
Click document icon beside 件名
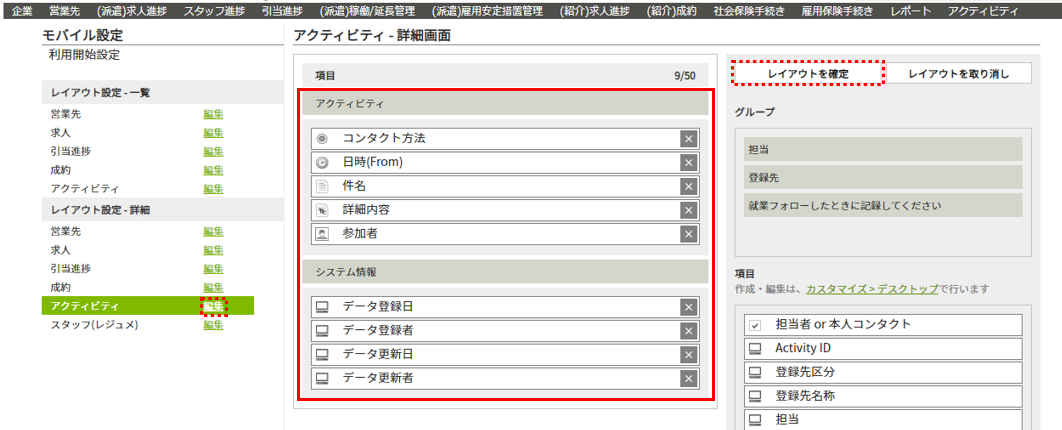pyautogui.click(x=322, y=186)
